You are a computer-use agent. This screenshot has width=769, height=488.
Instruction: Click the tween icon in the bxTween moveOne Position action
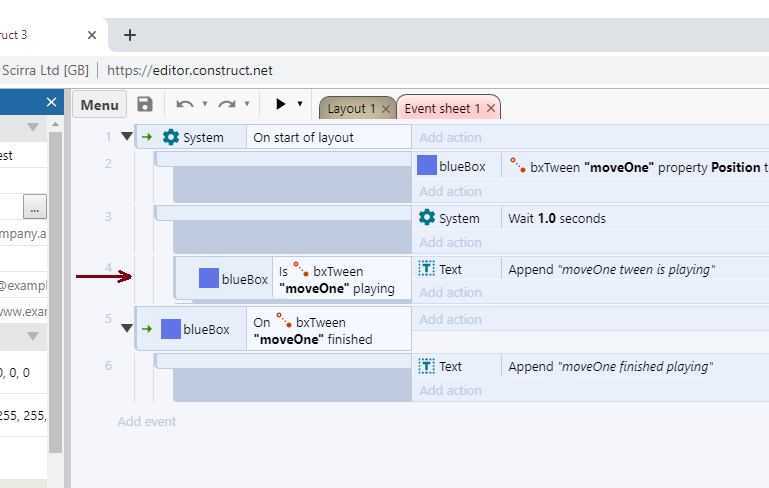click(517, 165)
